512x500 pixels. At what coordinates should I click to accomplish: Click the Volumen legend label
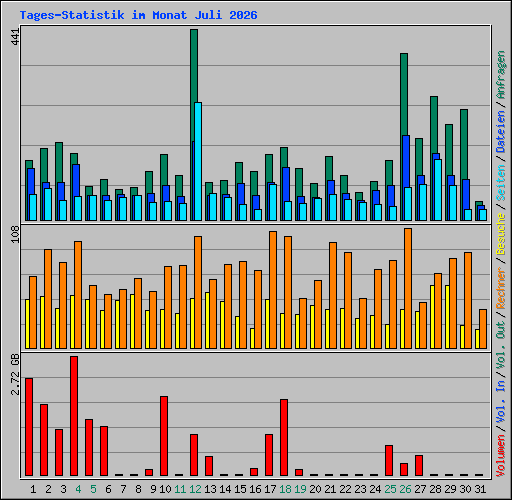[x=501, y=456]
